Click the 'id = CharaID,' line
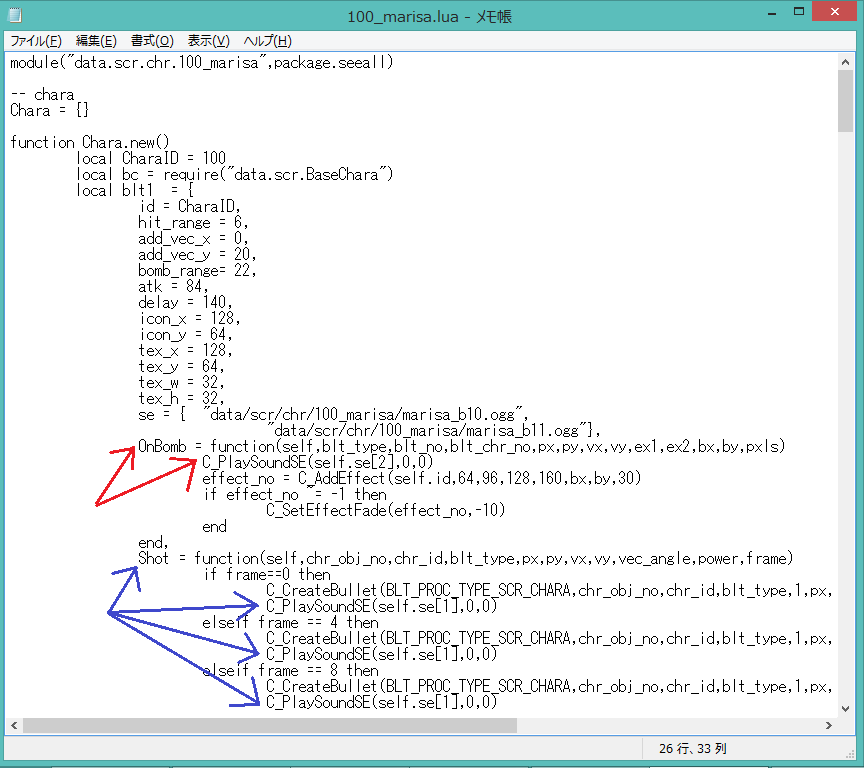The image size is (864, 768). [190, 206]
